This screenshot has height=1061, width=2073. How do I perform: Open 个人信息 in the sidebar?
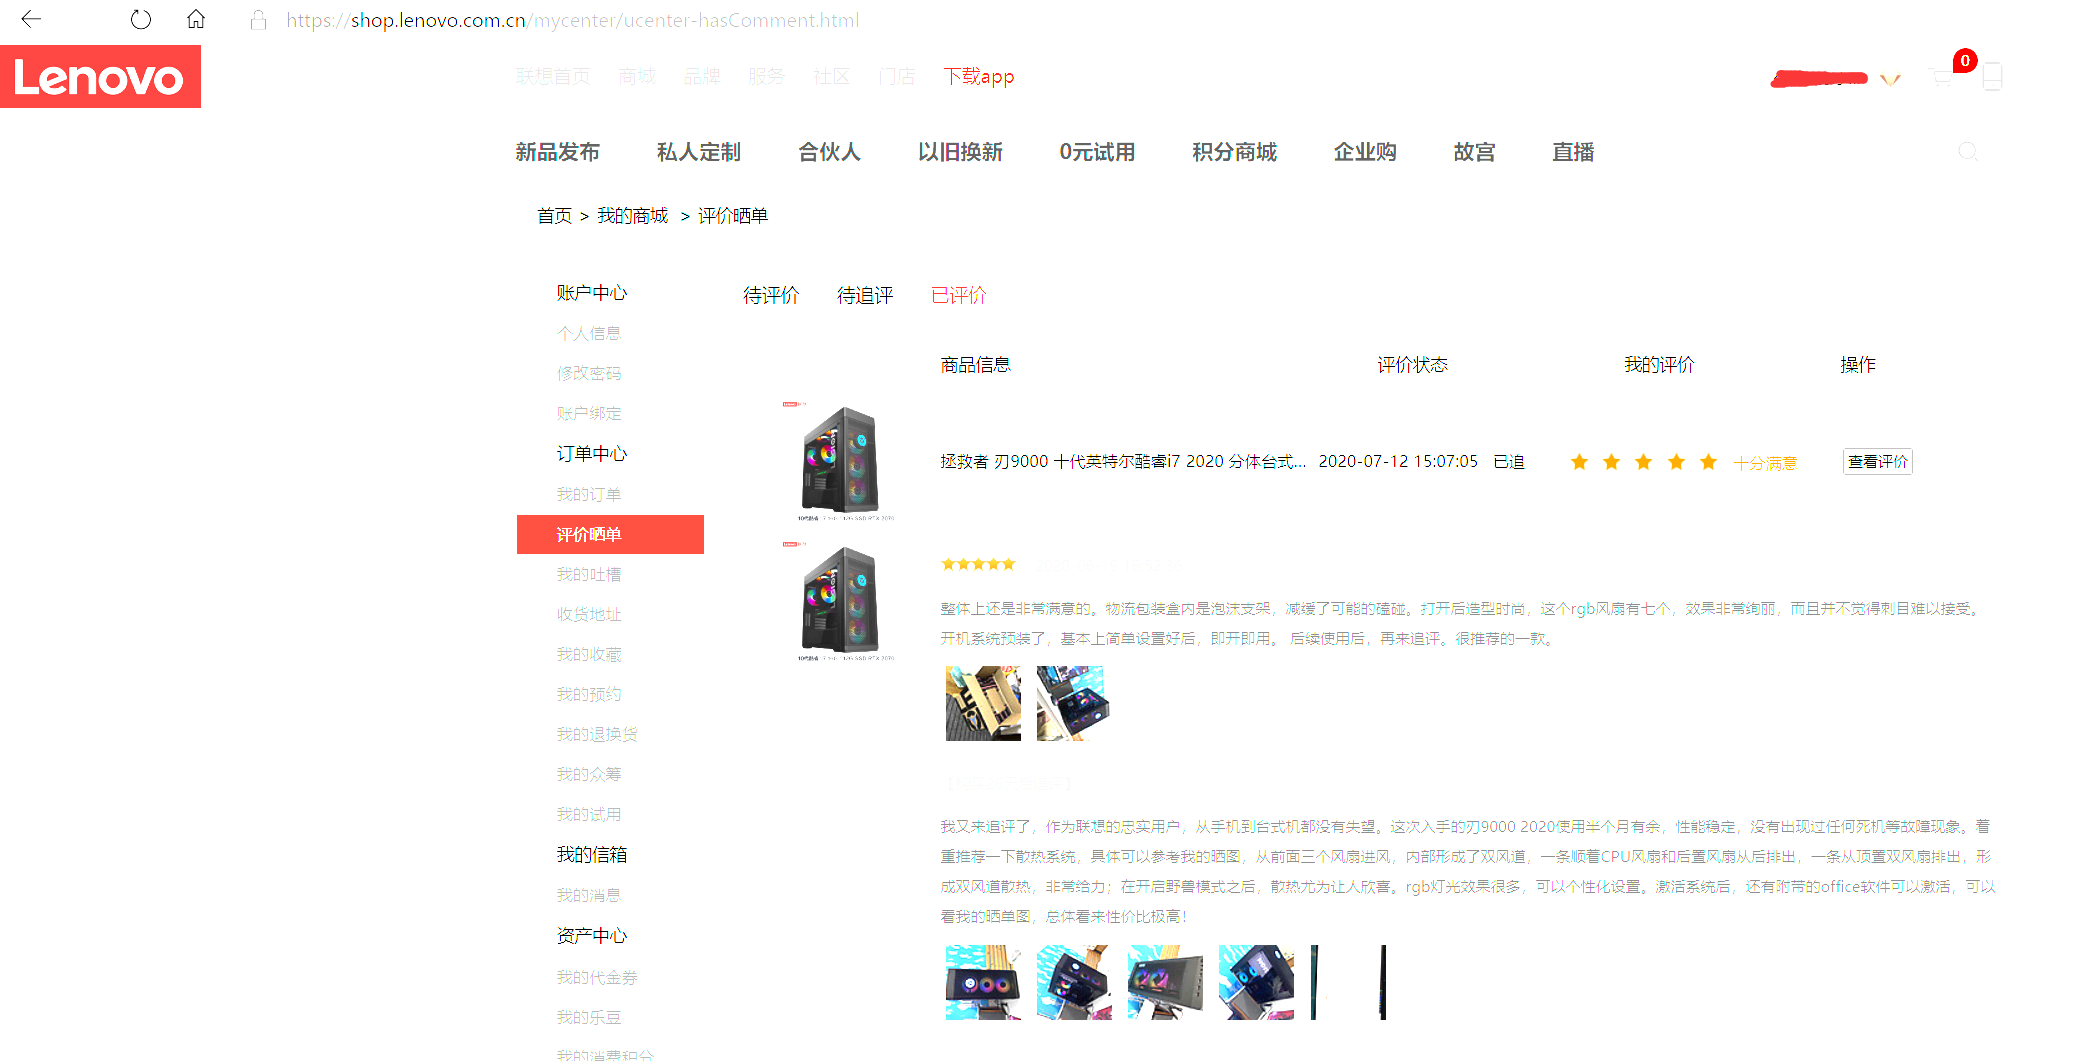589,333
